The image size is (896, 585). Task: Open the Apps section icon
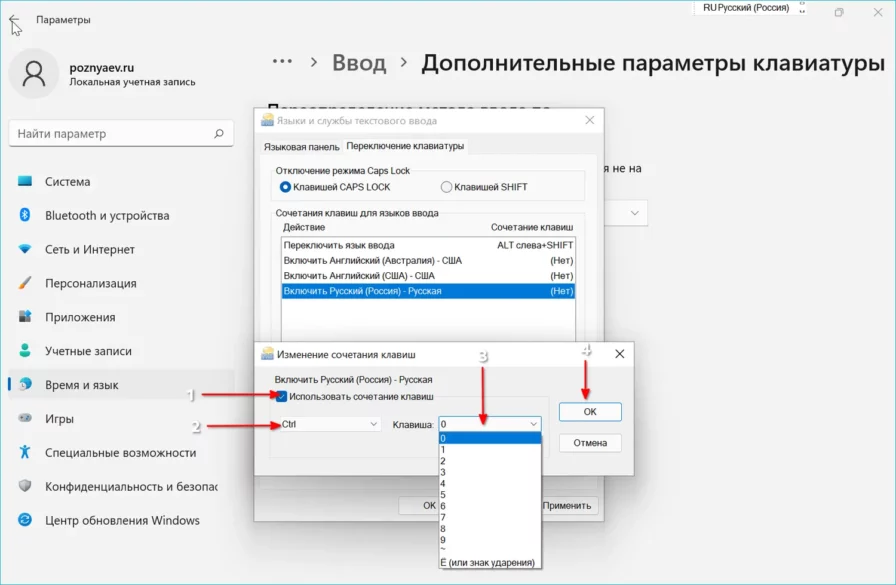tap(25, 318)
